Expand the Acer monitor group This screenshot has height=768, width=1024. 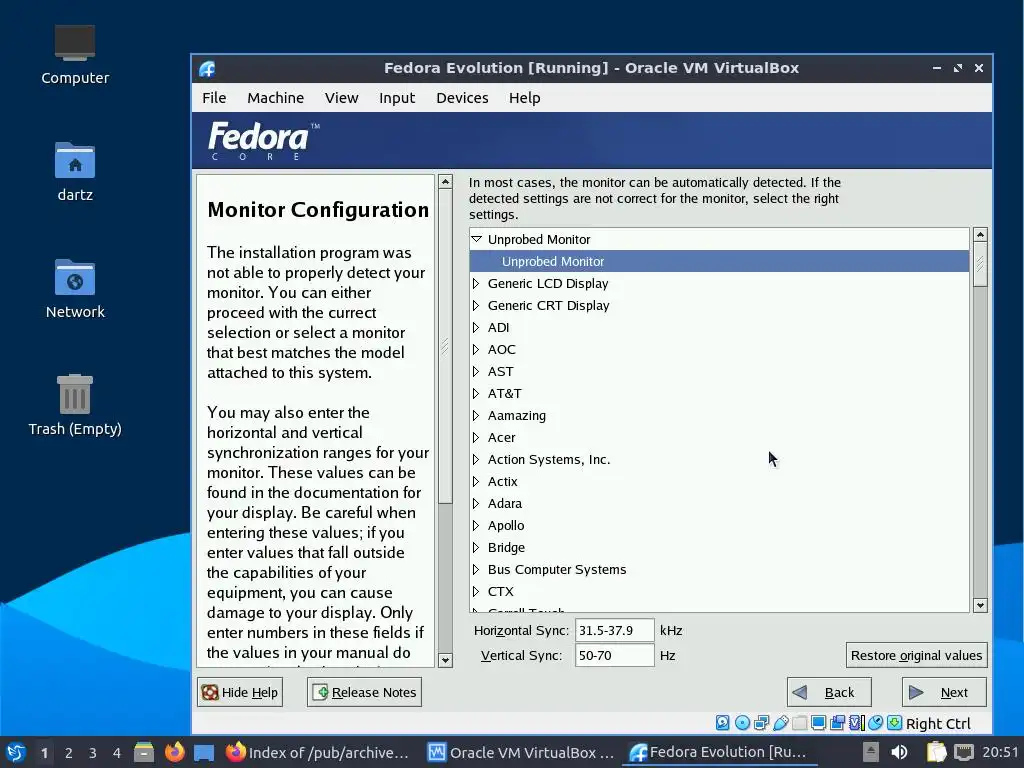point(476,438)
